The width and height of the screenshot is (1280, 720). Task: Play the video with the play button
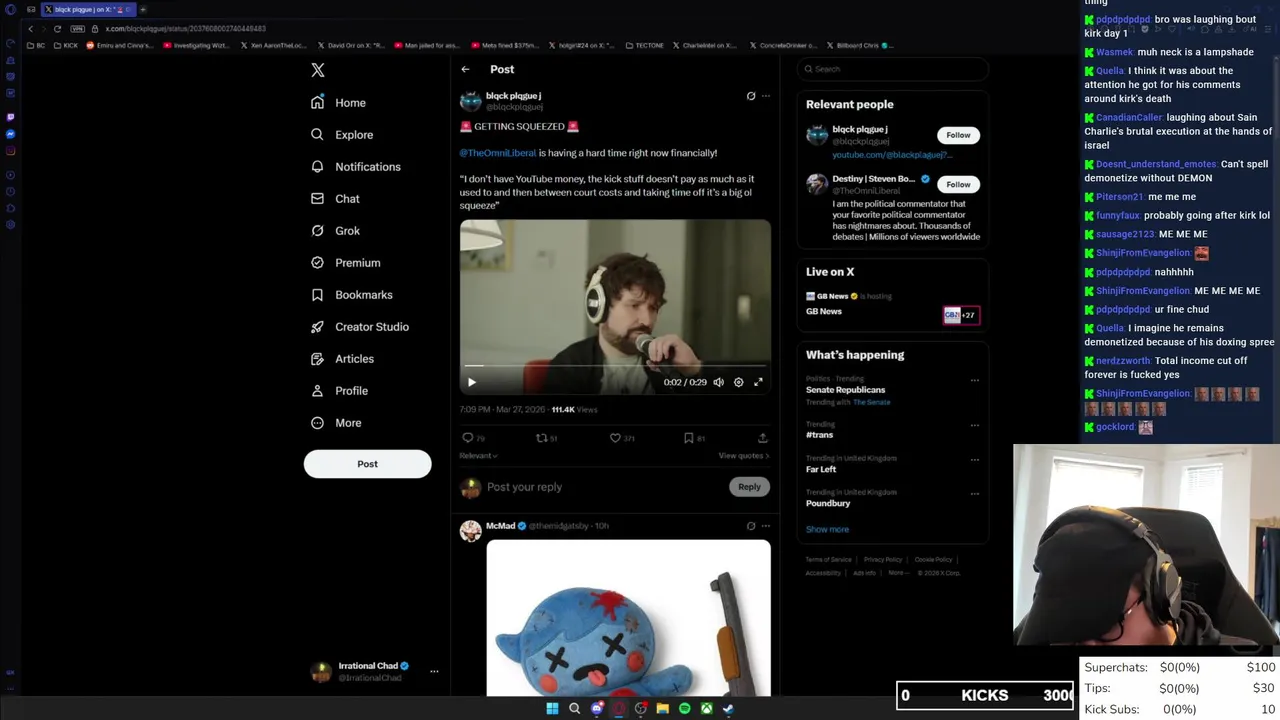[472, 382]
